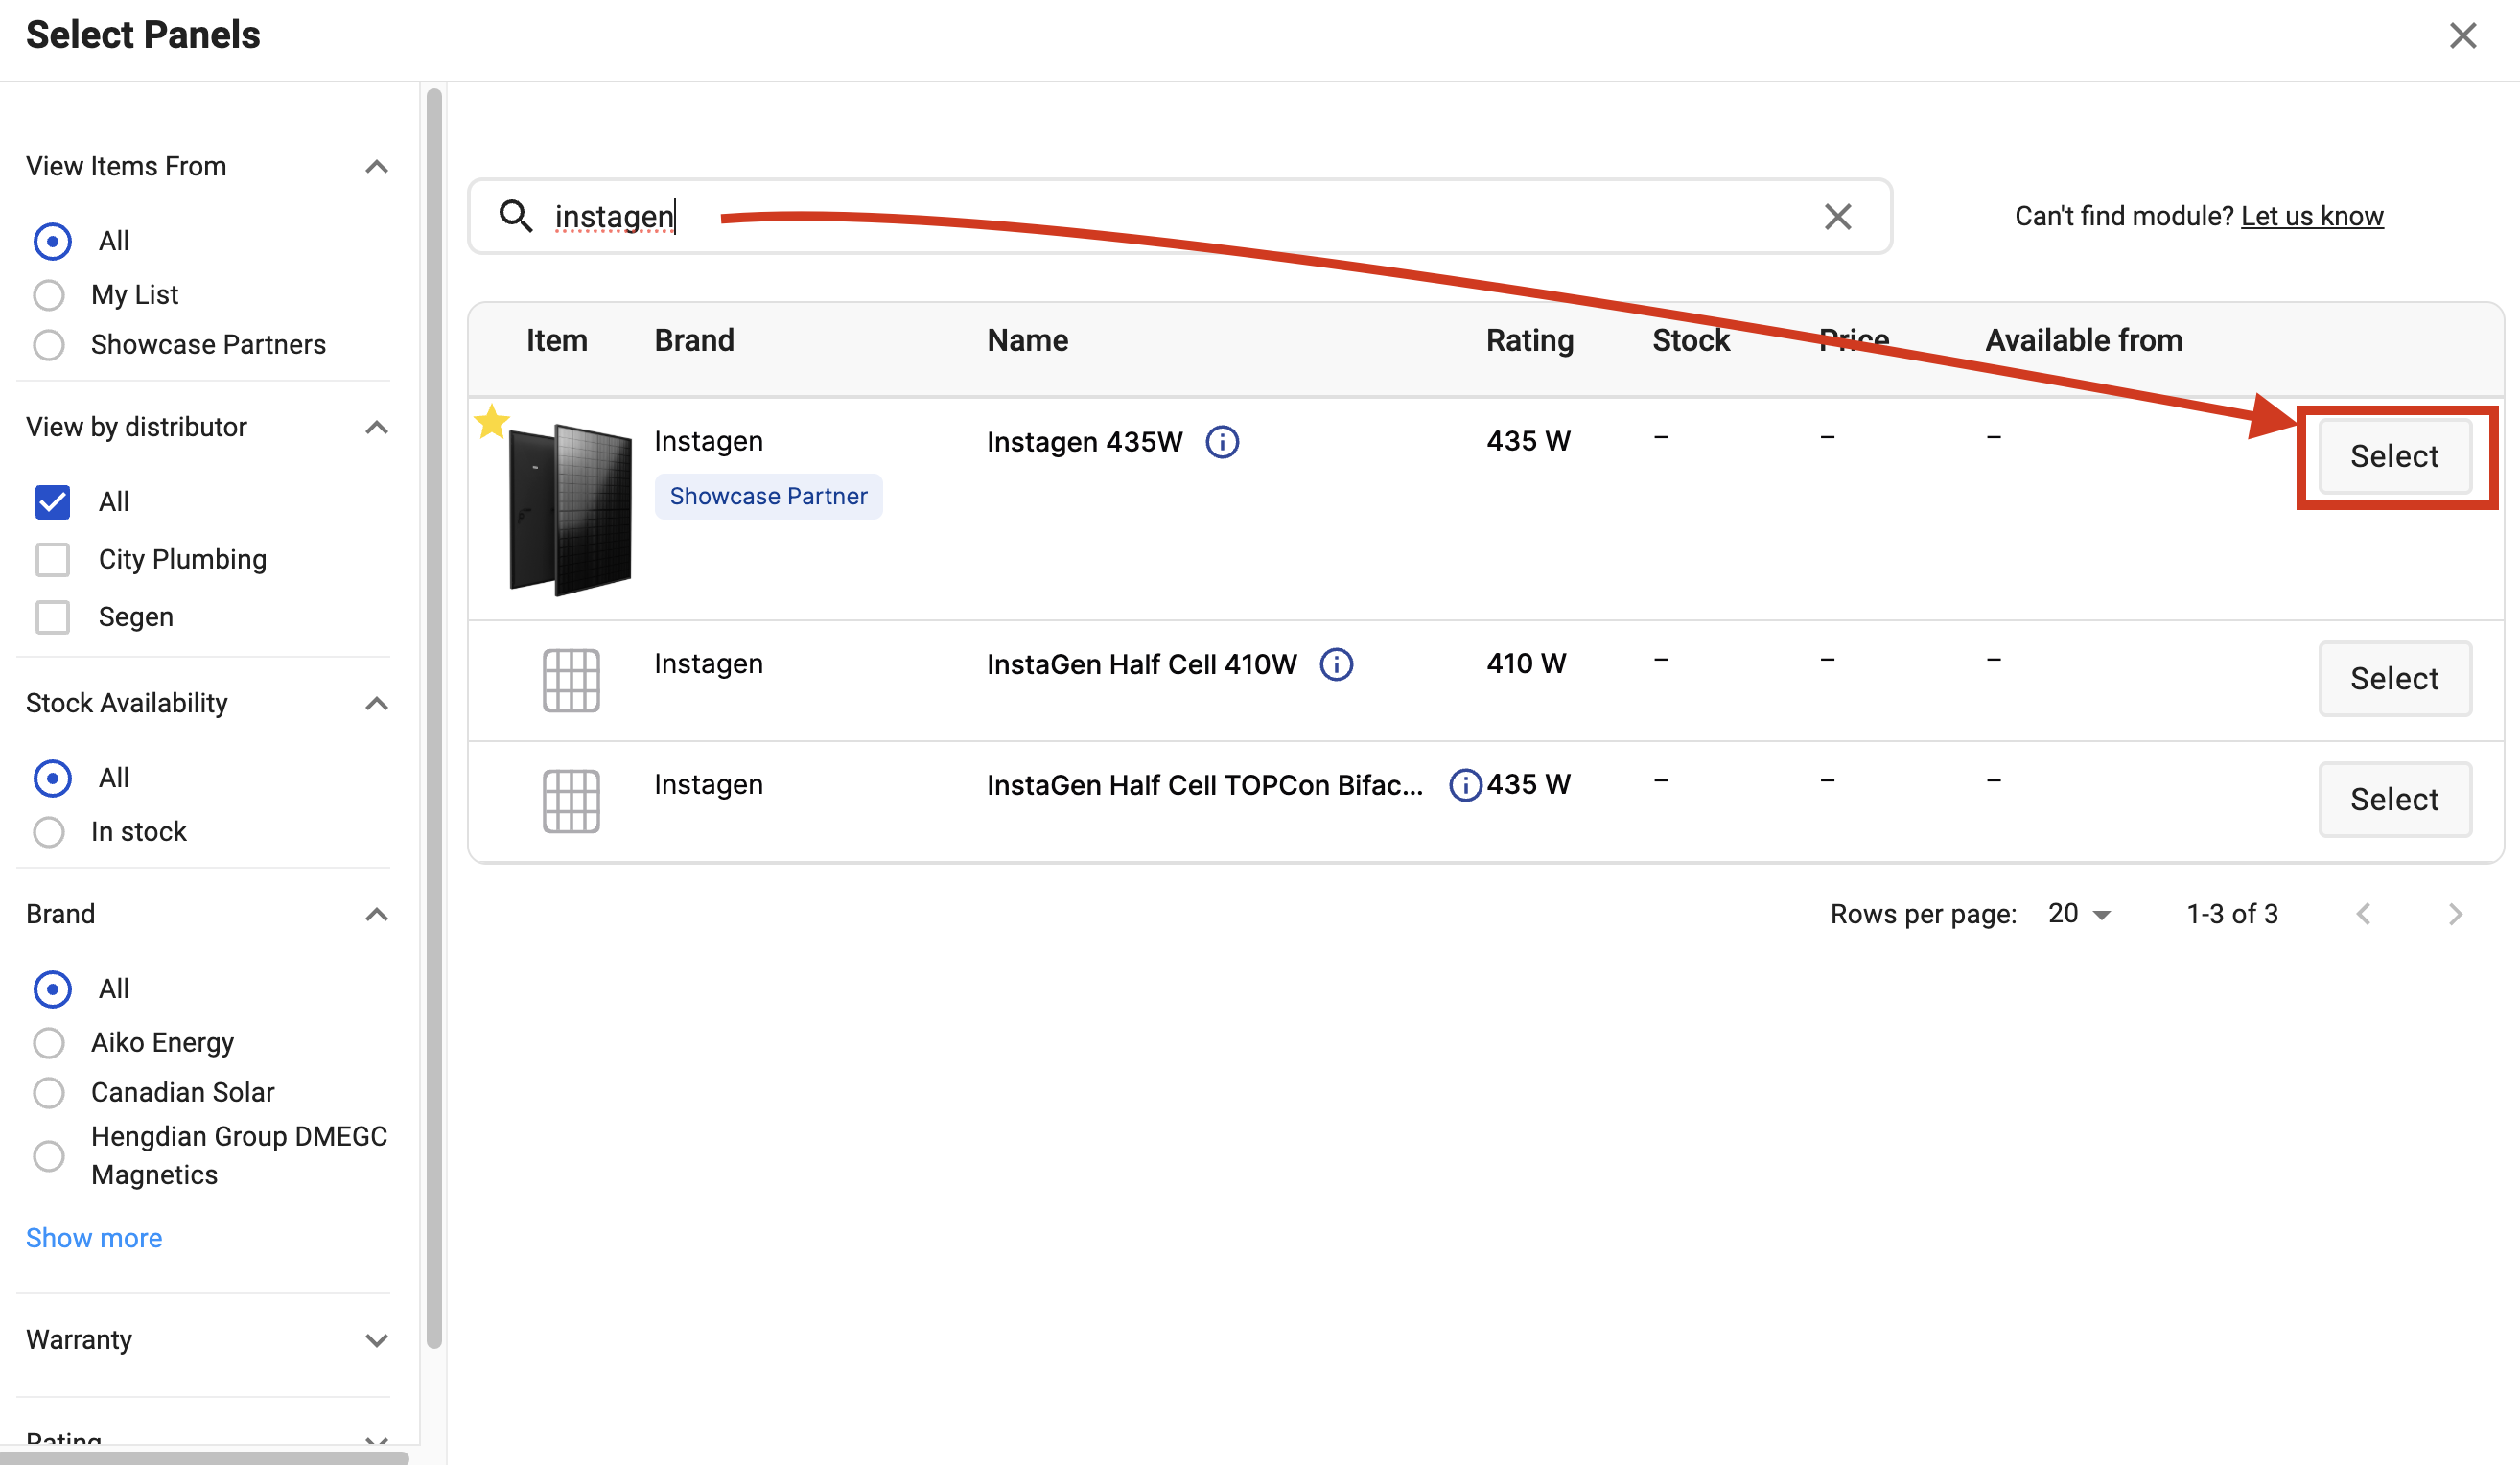2520x1465 pixels.
Task: Check the City Plumbing distributor
Action: (x=52, y=560)
